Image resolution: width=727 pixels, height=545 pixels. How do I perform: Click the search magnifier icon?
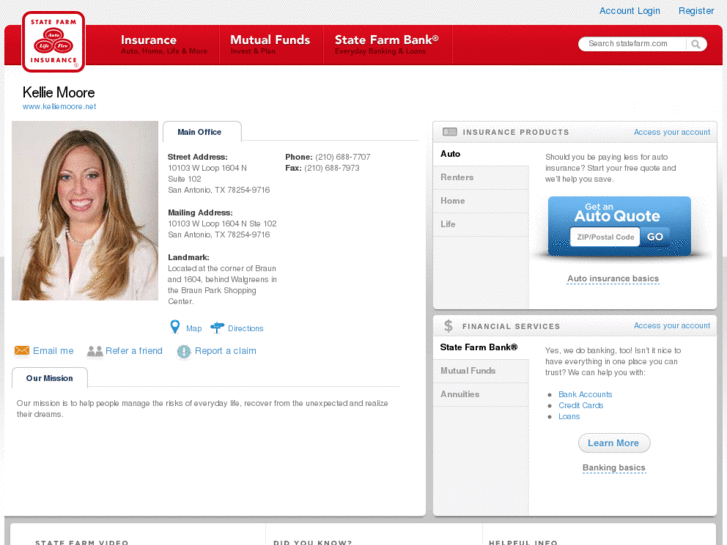click(695, 44)
